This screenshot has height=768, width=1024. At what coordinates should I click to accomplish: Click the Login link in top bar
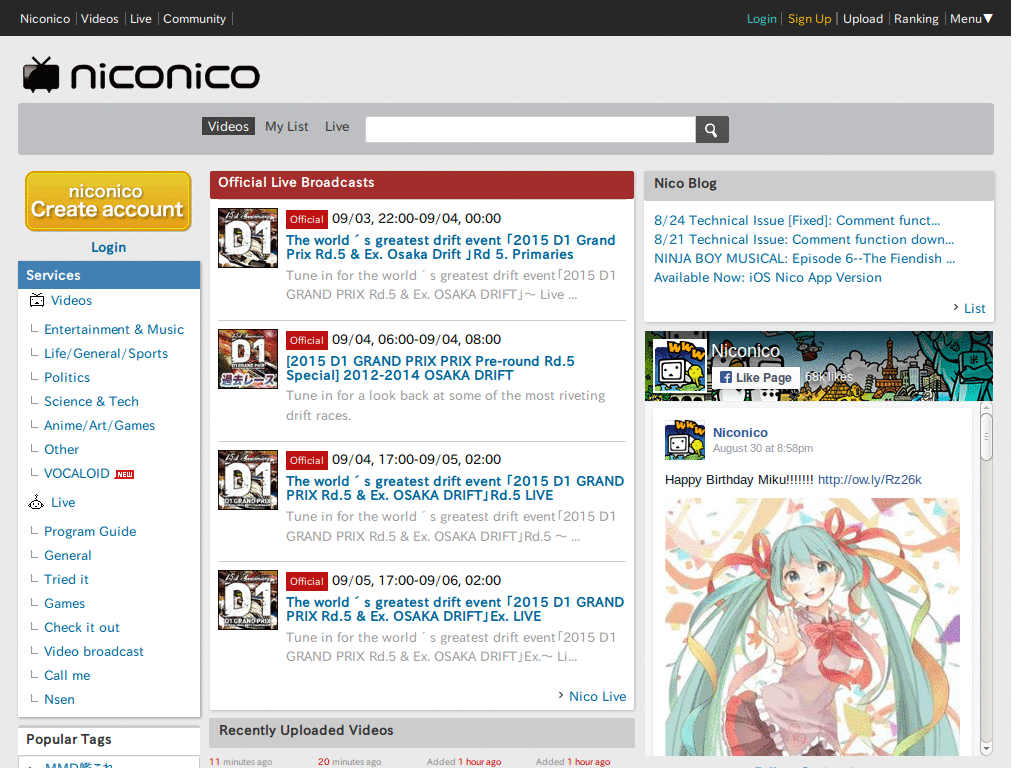[x=761, y=19]
